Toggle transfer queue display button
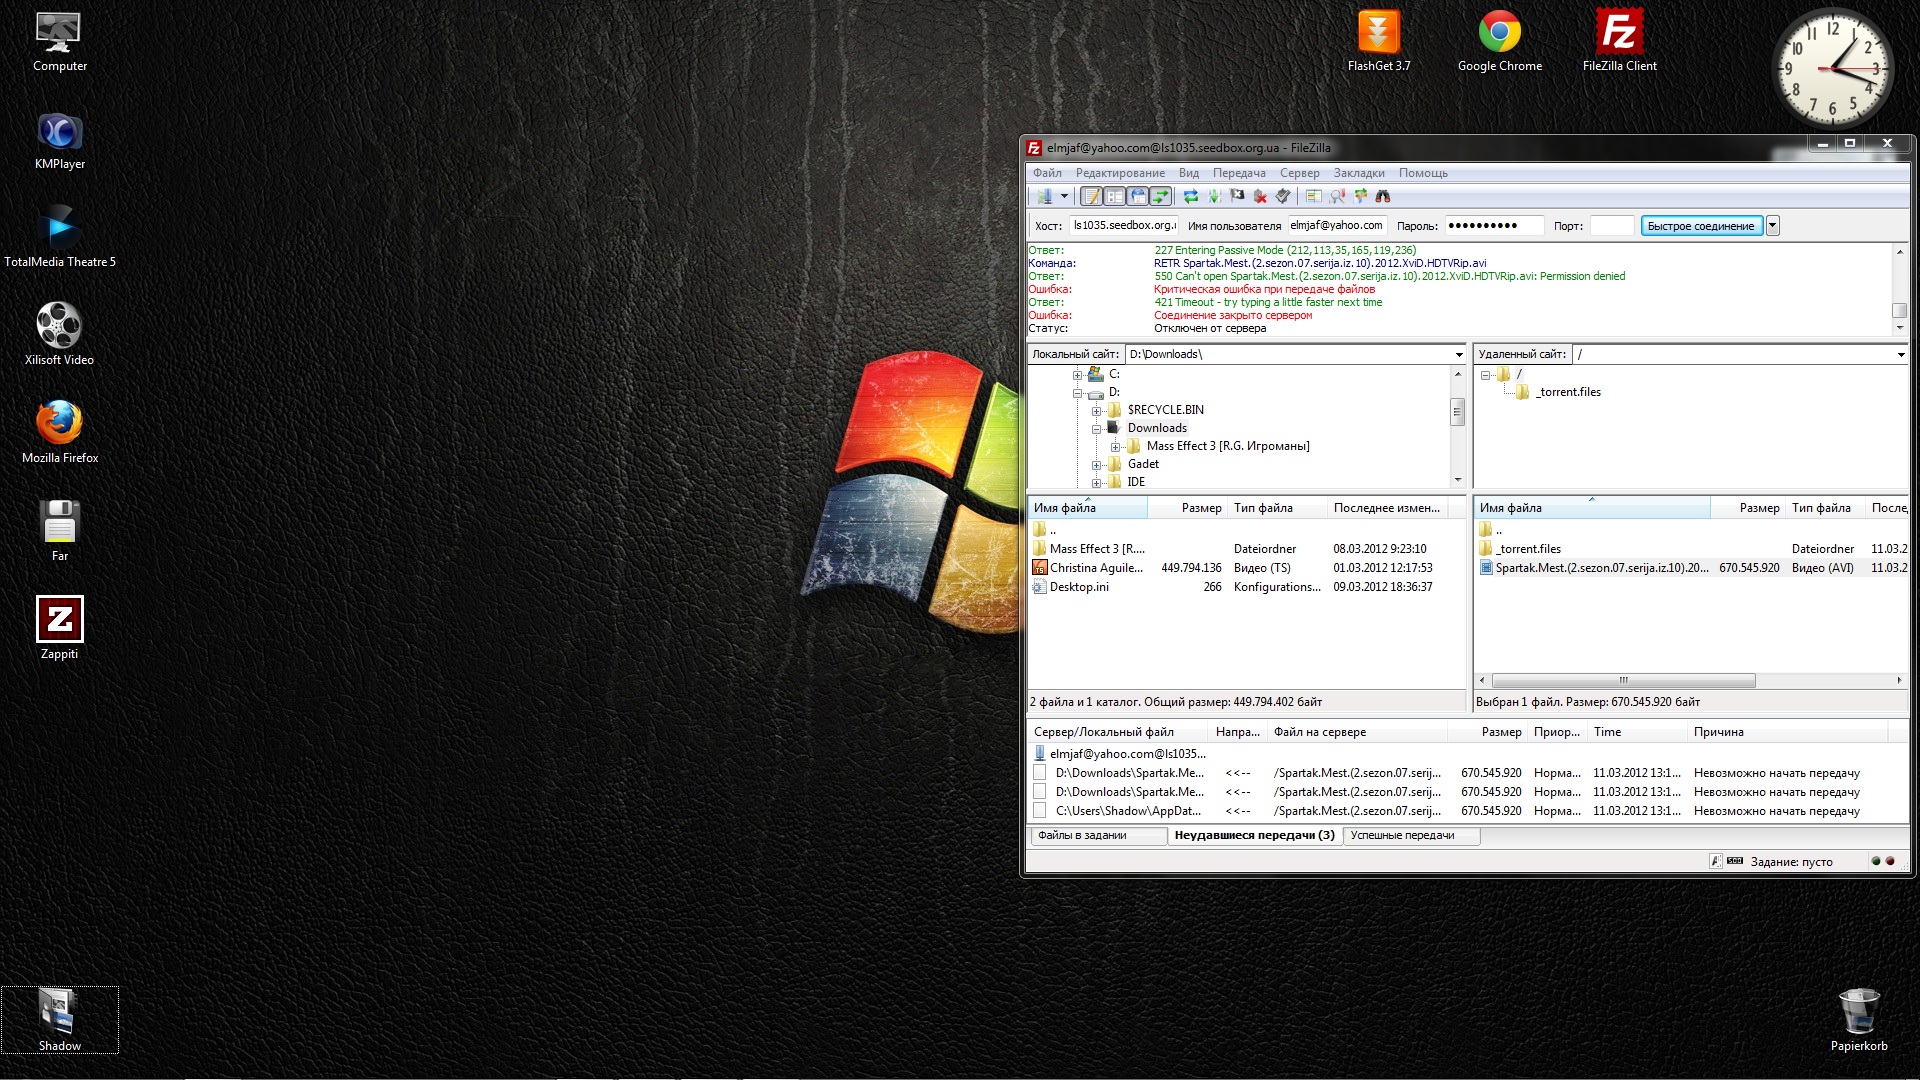 [x=1160, y=196]
